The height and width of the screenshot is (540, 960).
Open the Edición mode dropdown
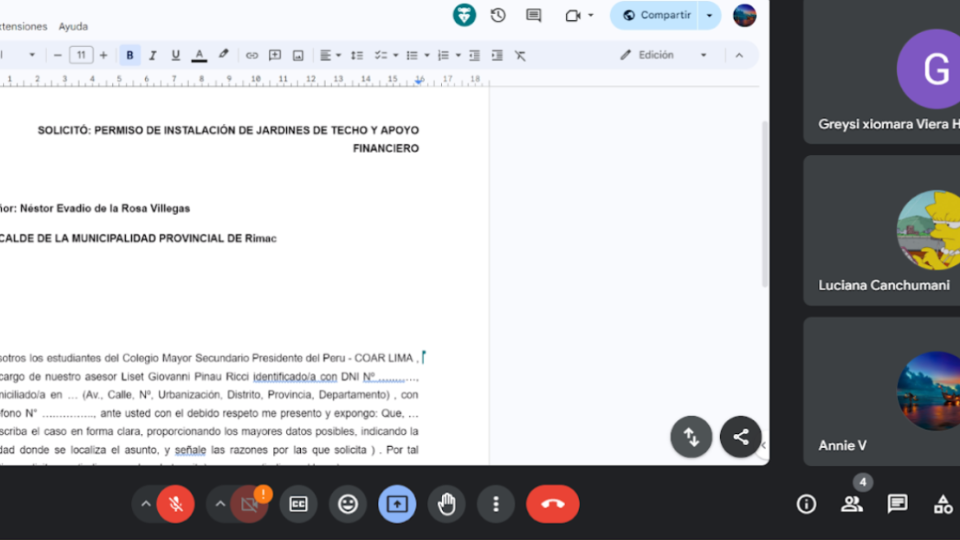coord(663,55)
